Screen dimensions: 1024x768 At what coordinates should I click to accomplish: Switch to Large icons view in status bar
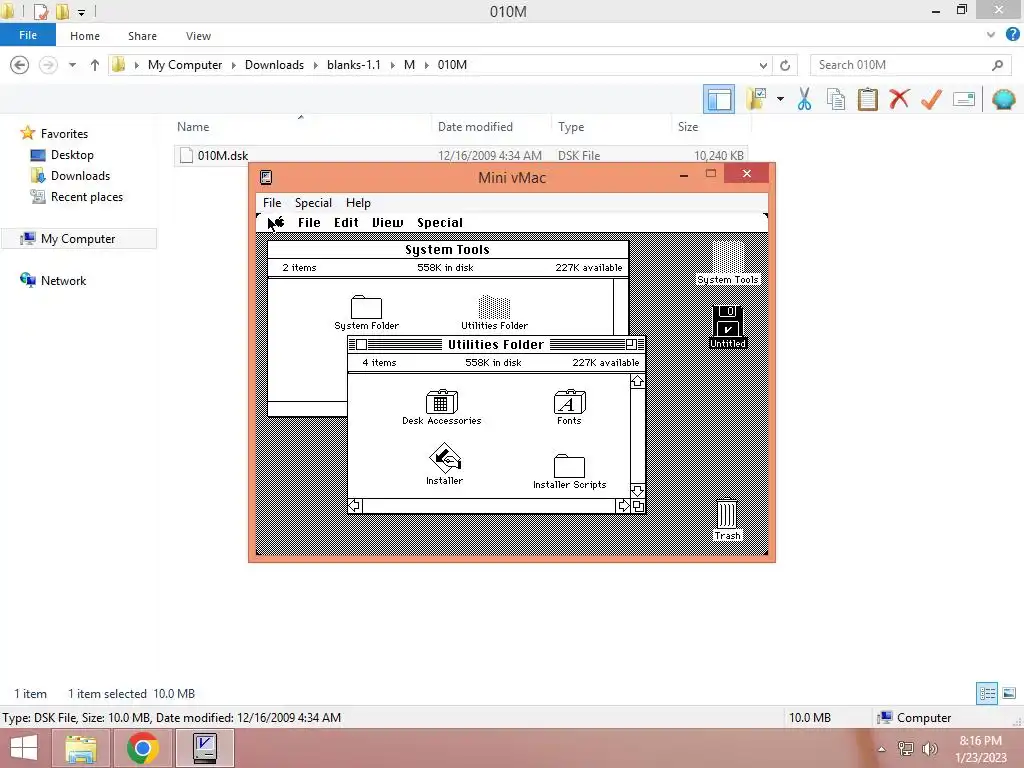click(1009, 694)
